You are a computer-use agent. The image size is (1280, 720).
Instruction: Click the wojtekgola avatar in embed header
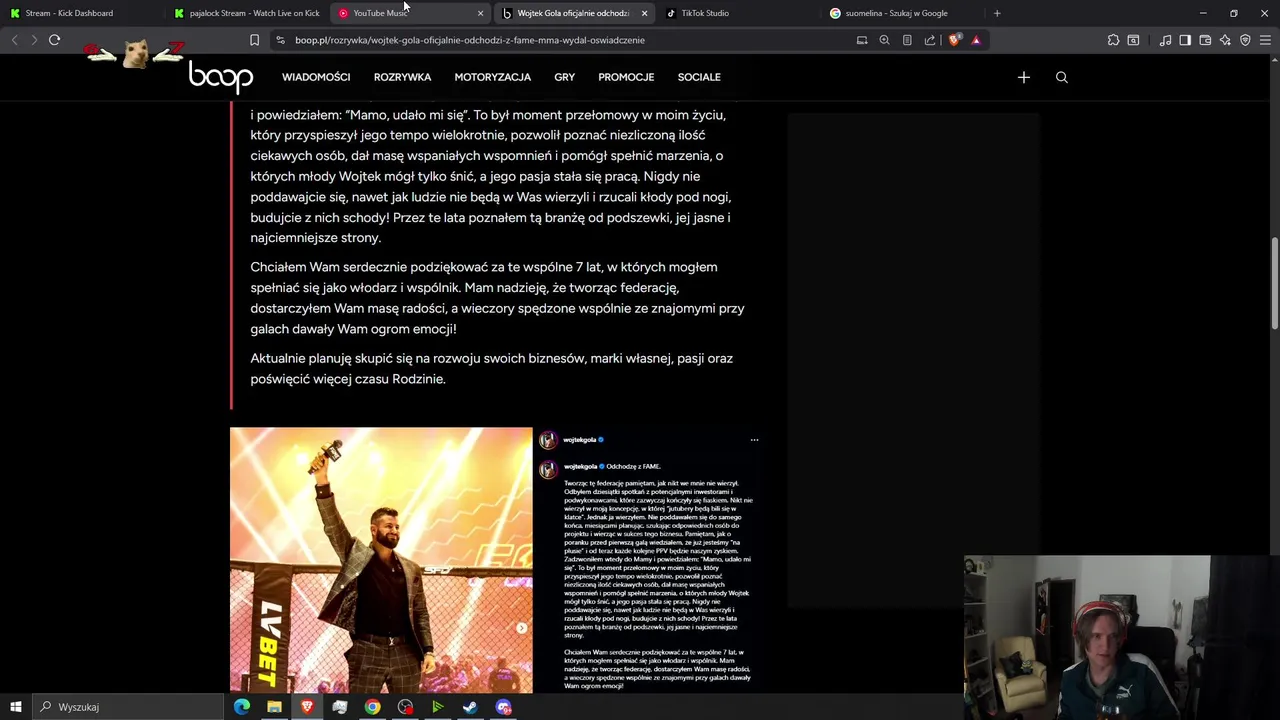click(x=548, y=440)
